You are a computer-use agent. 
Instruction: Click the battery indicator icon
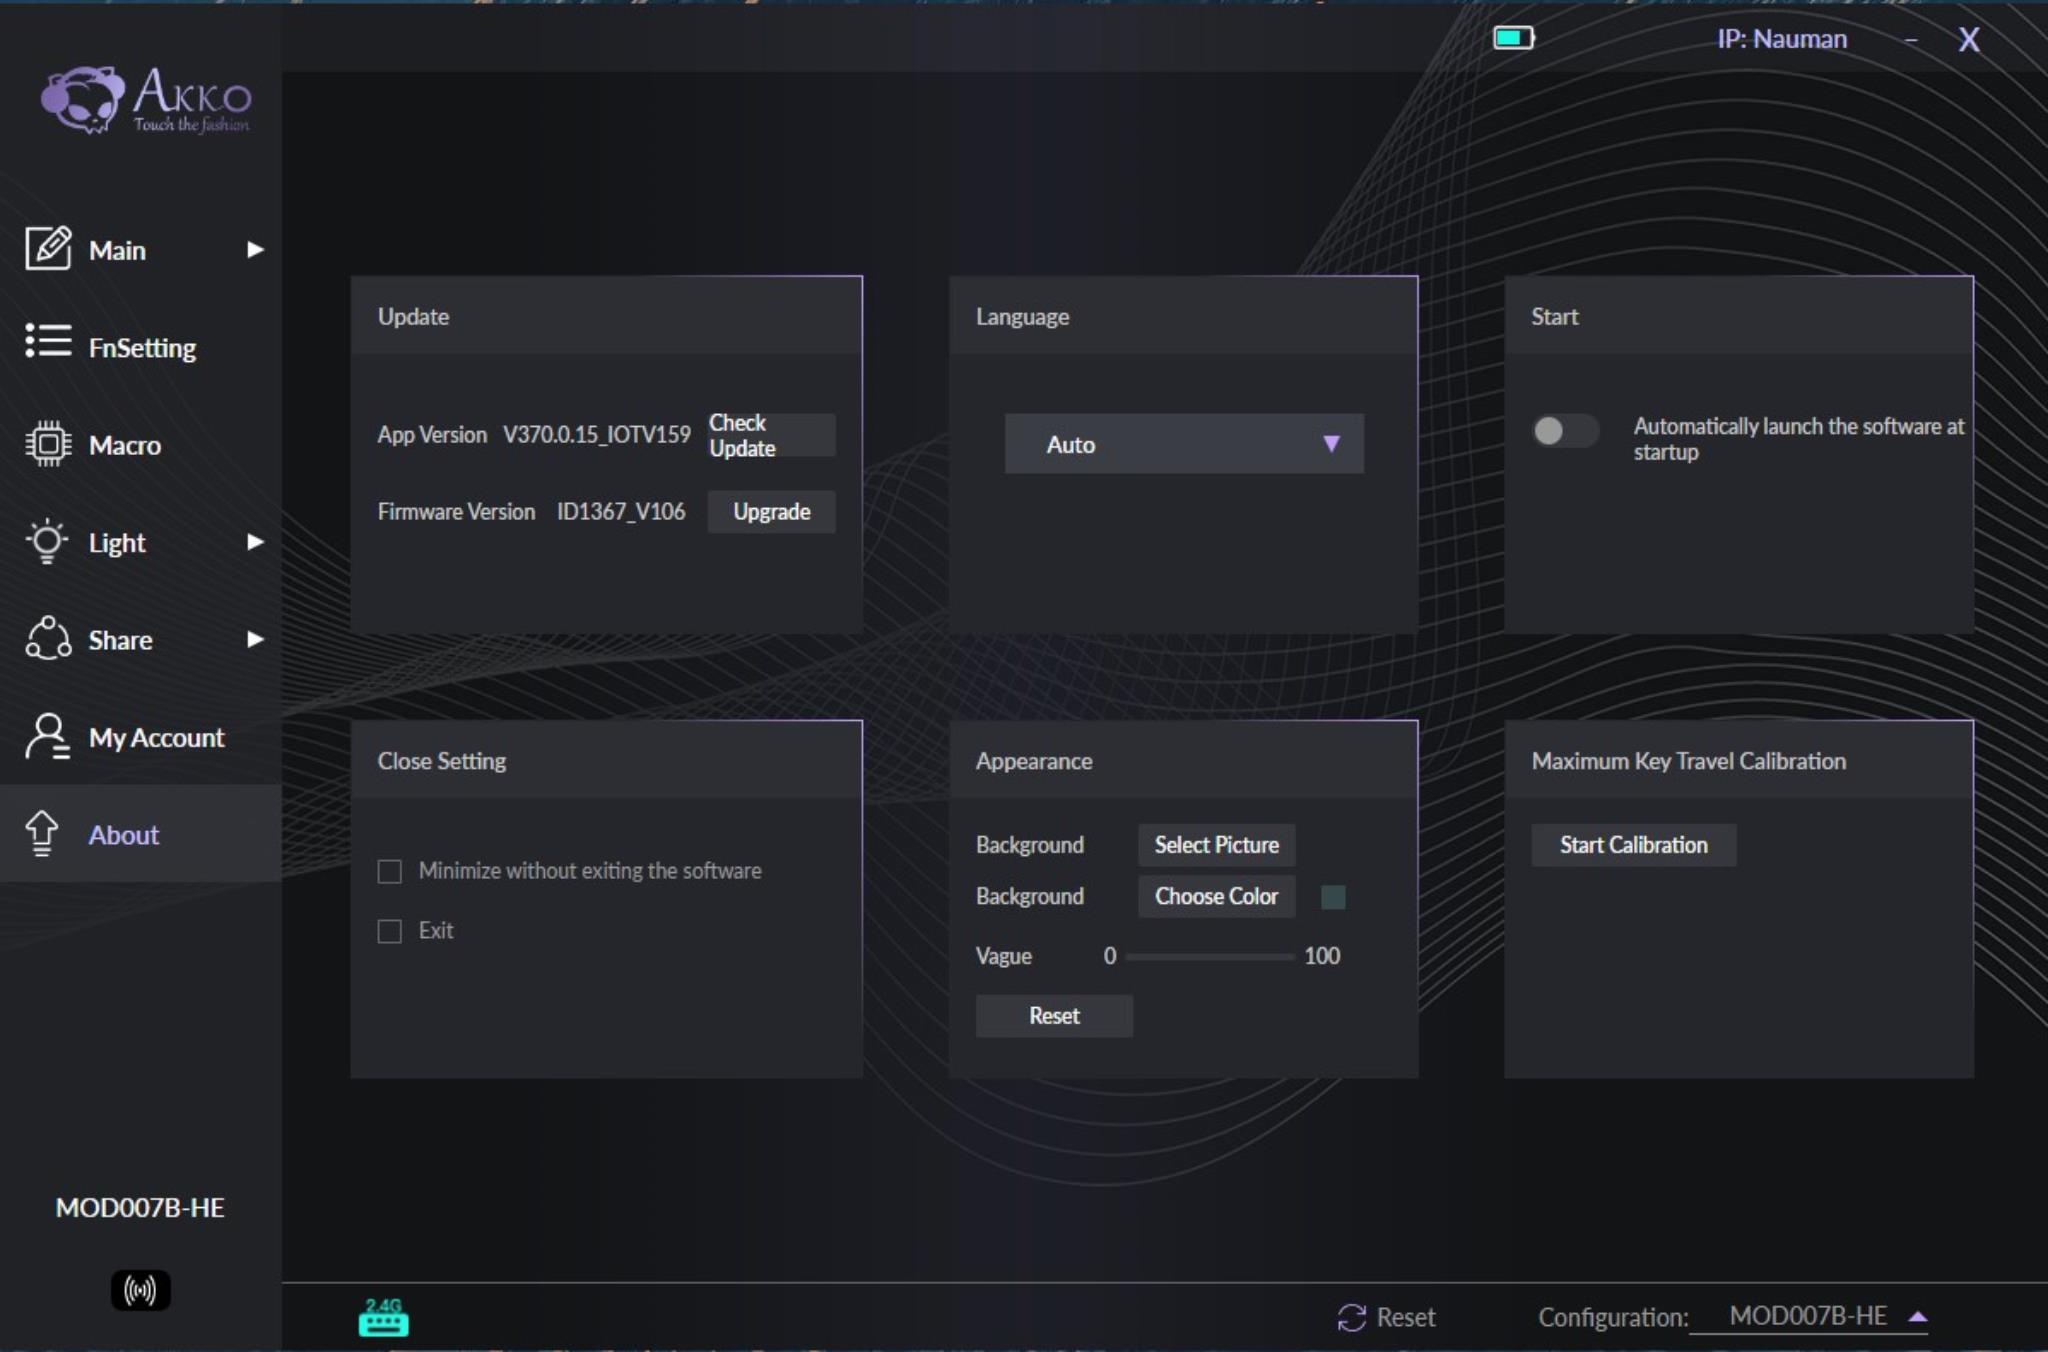click(x=1513, y=38)
